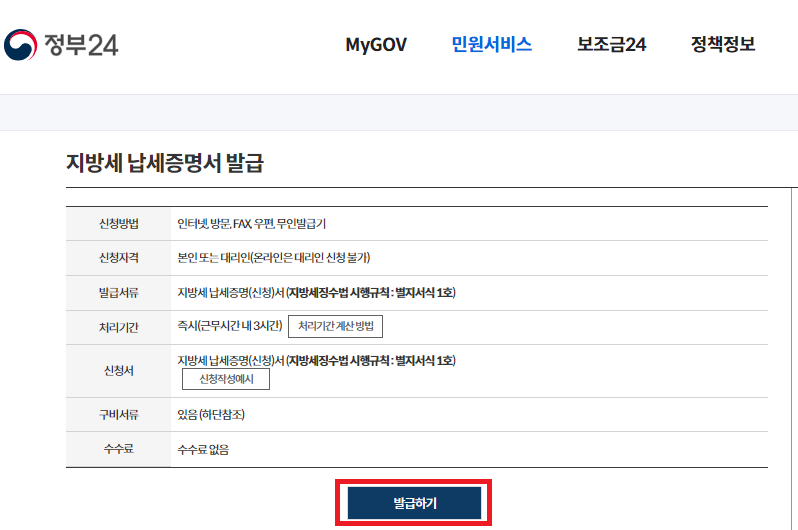Click the 발급서류 row label

tap(119, 293)
